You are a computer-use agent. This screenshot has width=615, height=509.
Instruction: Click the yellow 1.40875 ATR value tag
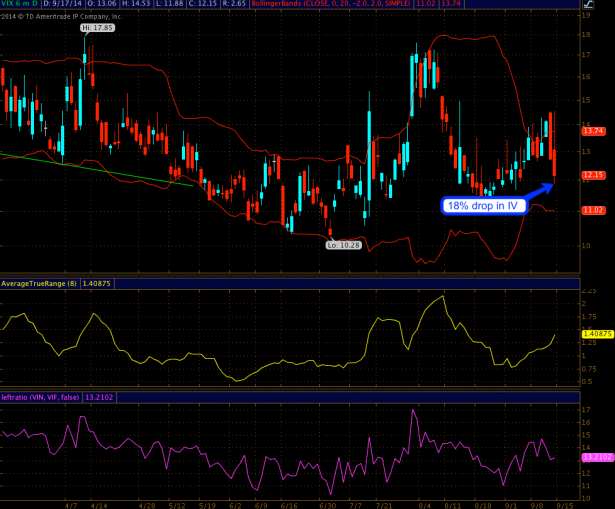point(595,332)
